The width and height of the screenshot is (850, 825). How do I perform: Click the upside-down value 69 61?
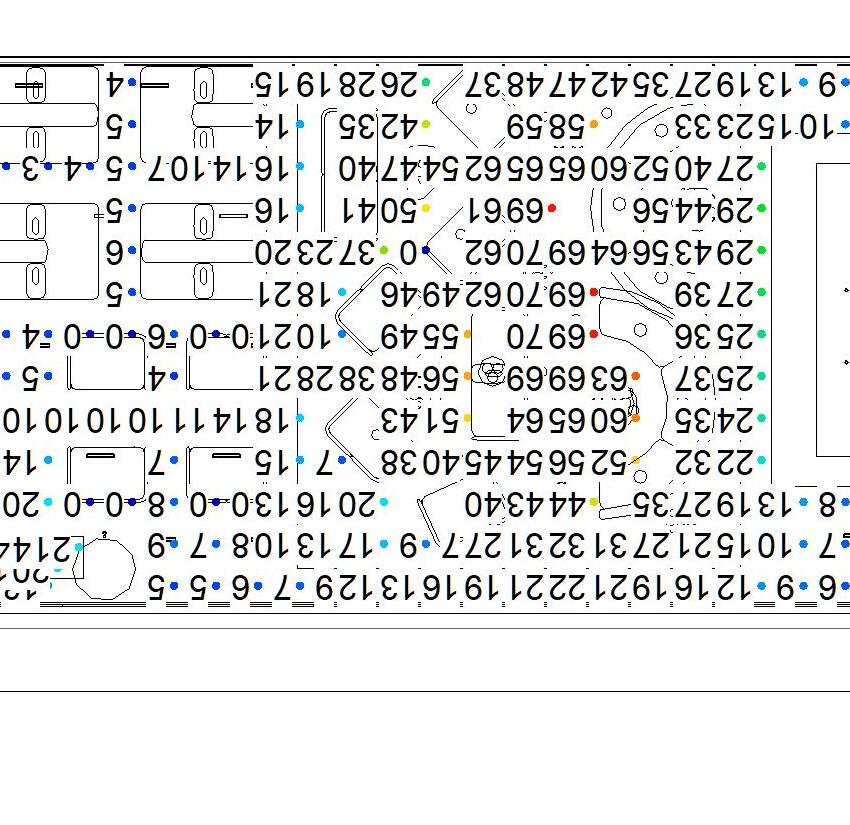coord(505,210)
